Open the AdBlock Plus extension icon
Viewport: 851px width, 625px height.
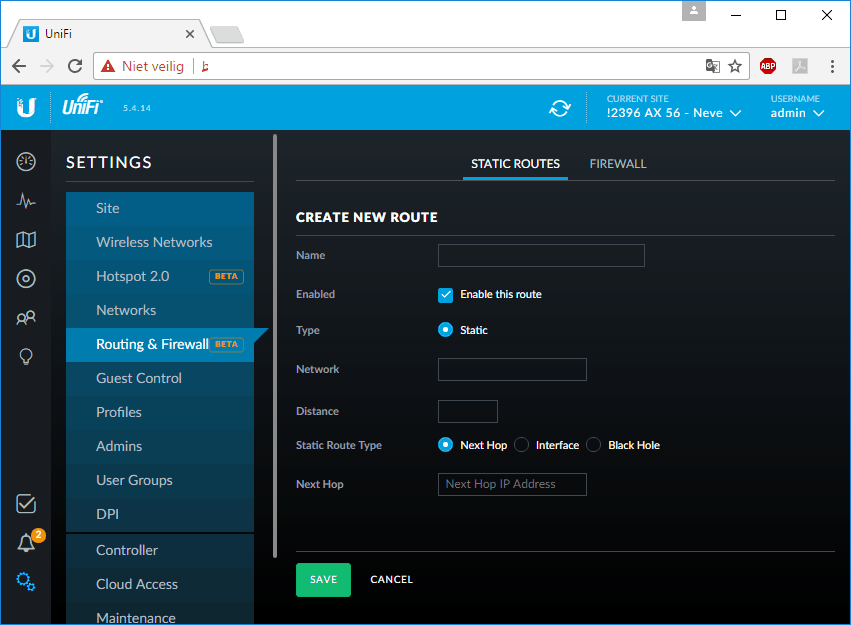tap(768, 66)
